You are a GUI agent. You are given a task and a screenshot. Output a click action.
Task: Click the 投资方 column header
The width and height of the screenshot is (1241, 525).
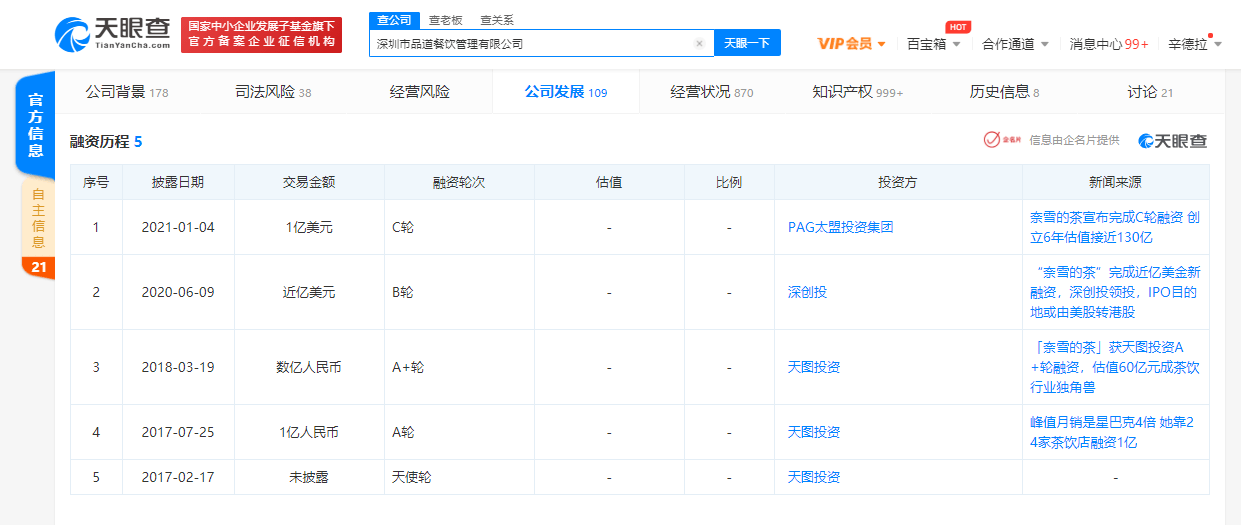pyautogui.click(x=898, y=182)
